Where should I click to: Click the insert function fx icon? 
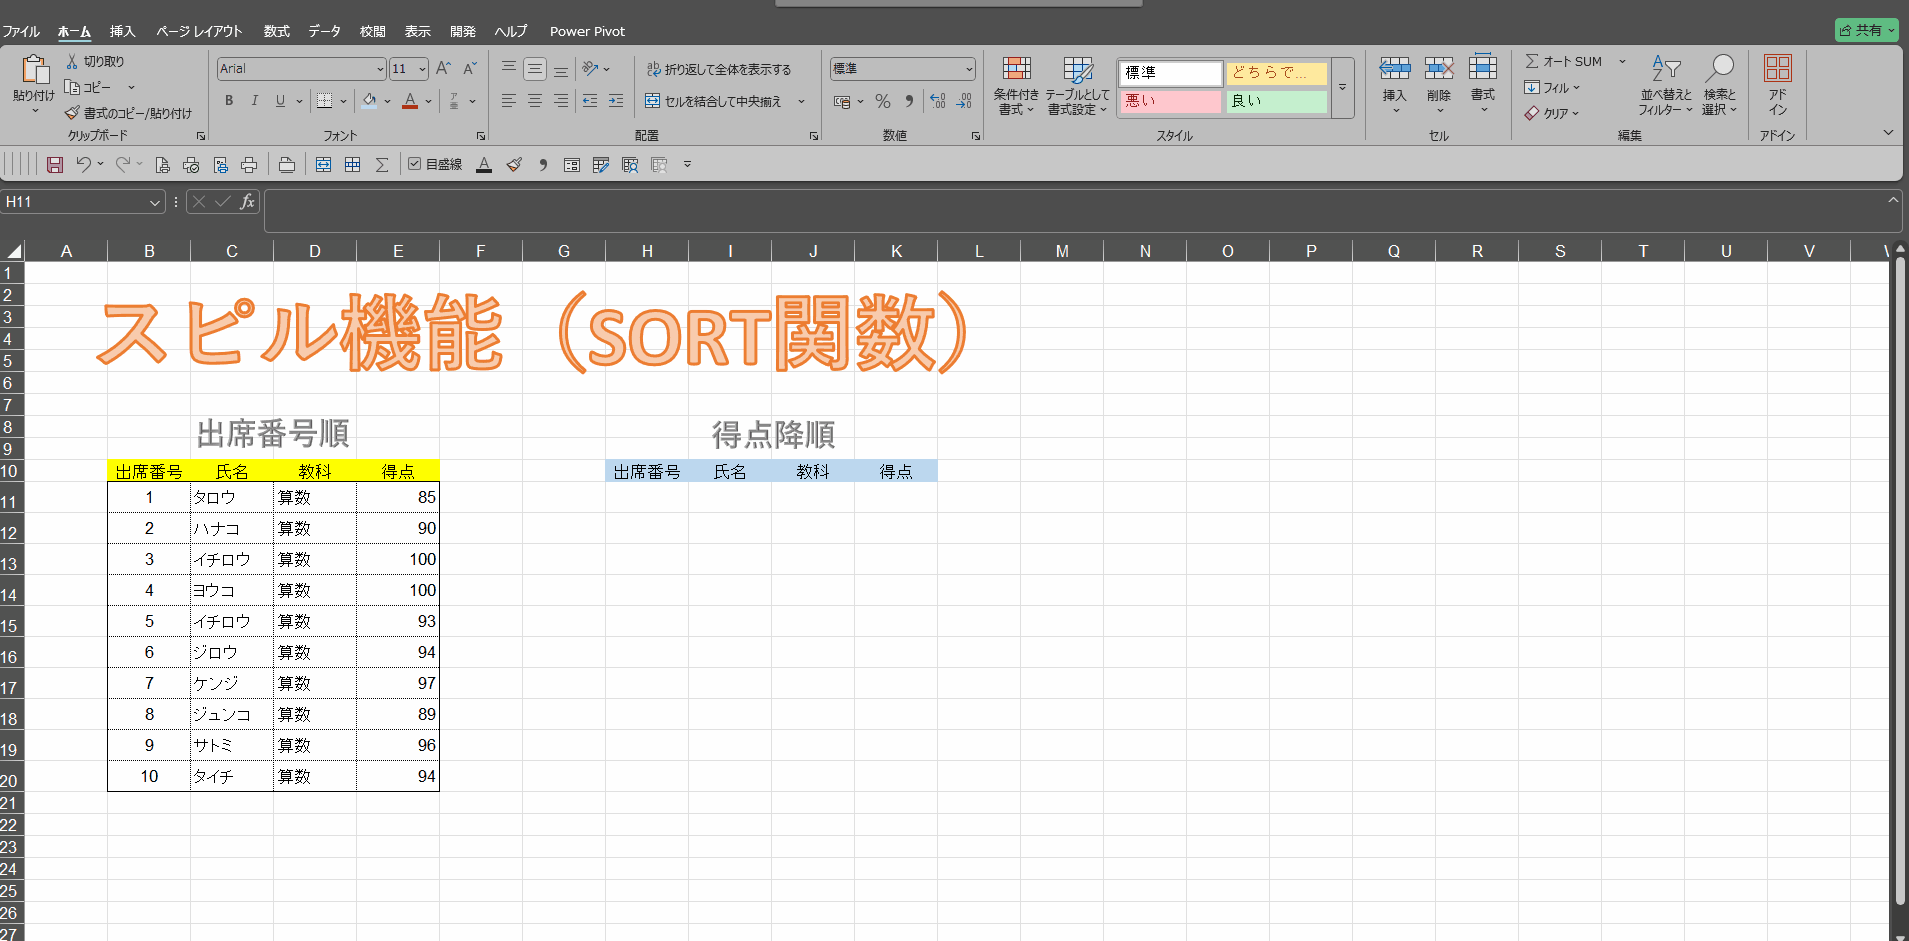click(x=247, y=202)
